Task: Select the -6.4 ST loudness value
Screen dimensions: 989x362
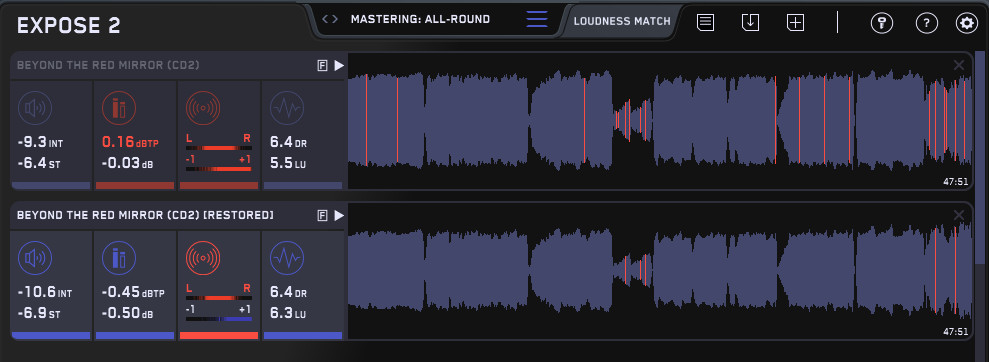Action: coord(39,164)
